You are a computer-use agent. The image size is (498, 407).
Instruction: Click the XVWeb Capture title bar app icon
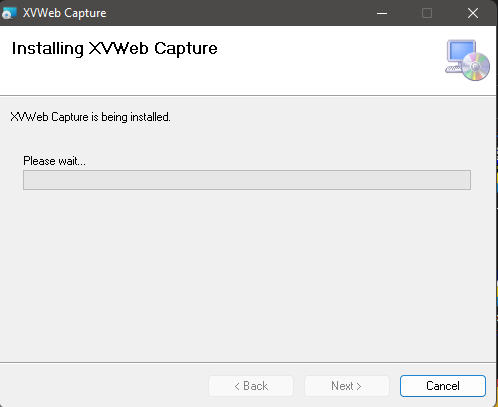(x=9, y=13)
